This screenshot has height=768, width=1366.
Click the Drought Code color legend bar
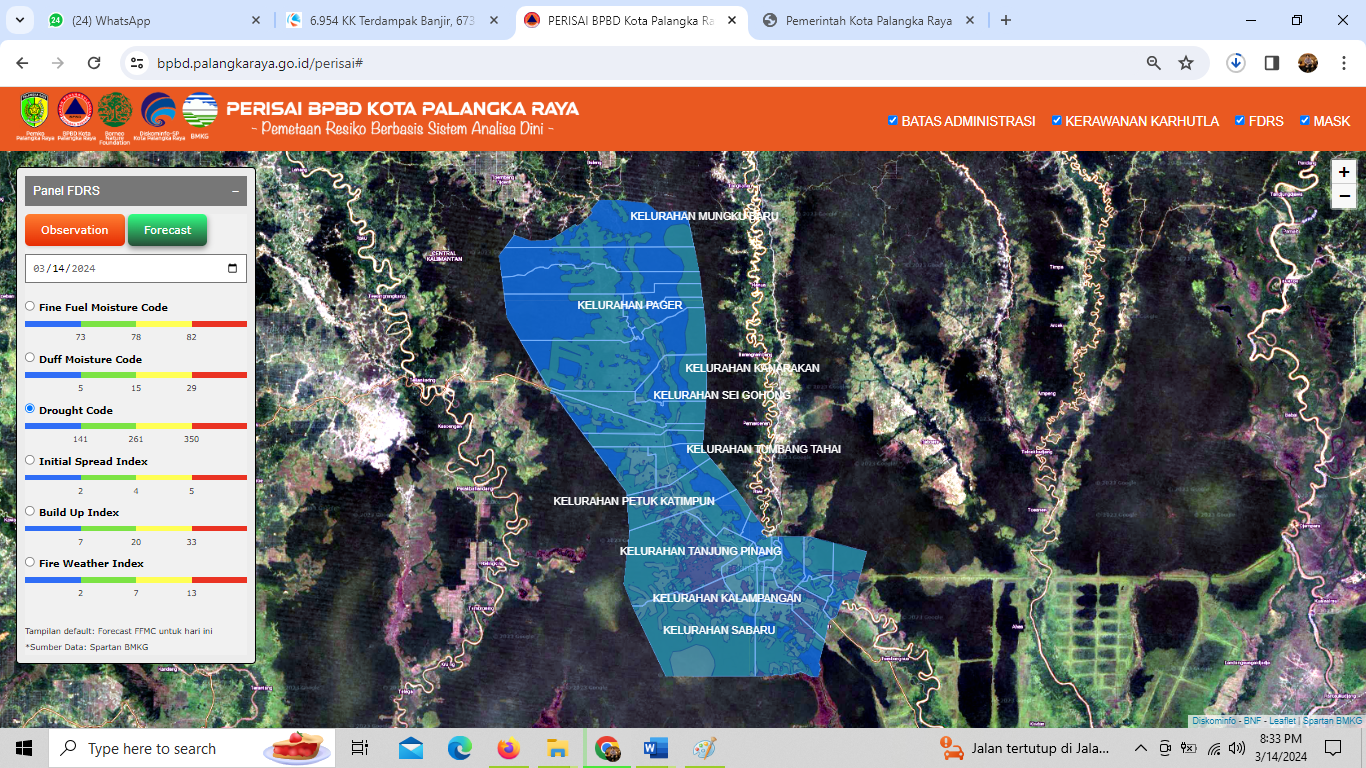[136, 426]
